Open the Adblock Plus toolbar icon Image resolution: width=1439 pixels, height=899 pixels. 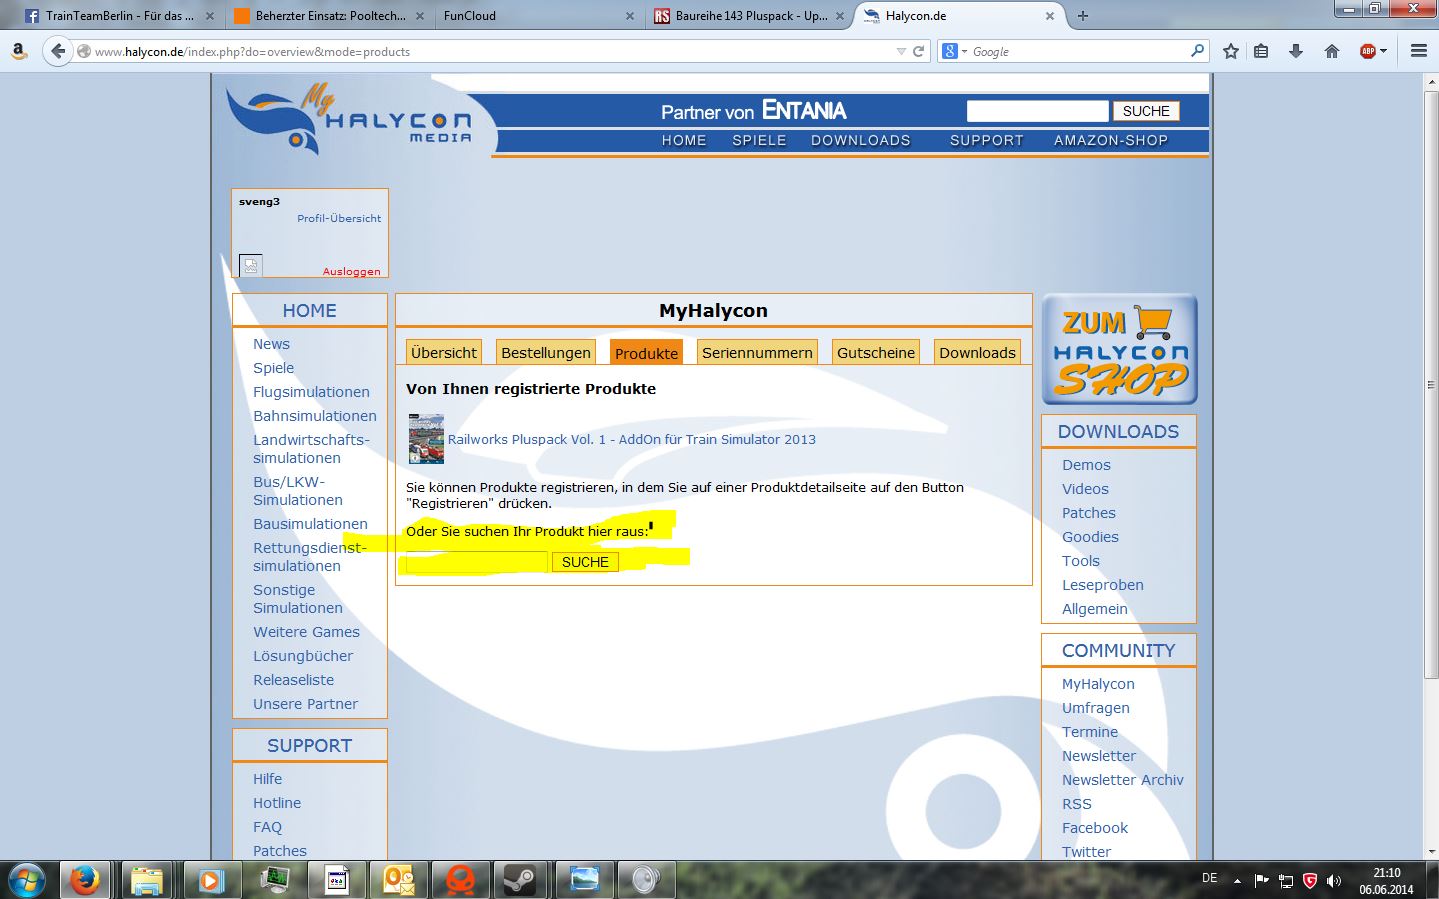coord(1368,51)
